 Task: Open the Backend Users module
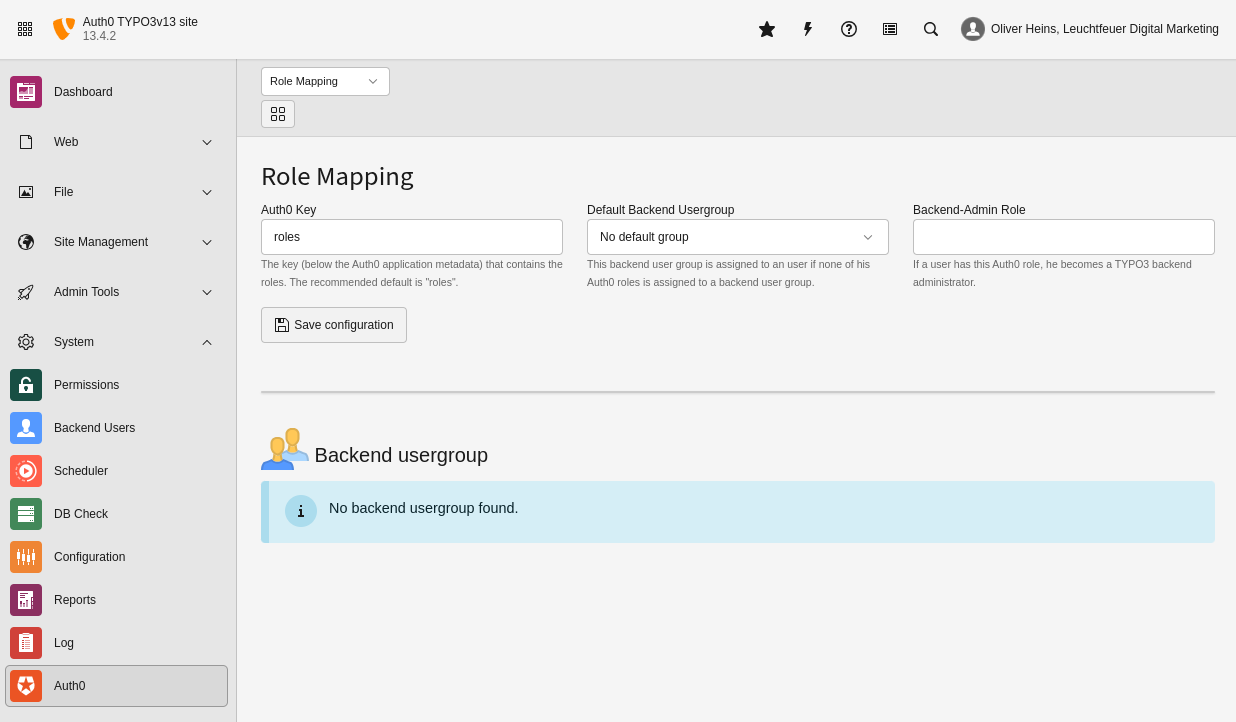point(116,428)
